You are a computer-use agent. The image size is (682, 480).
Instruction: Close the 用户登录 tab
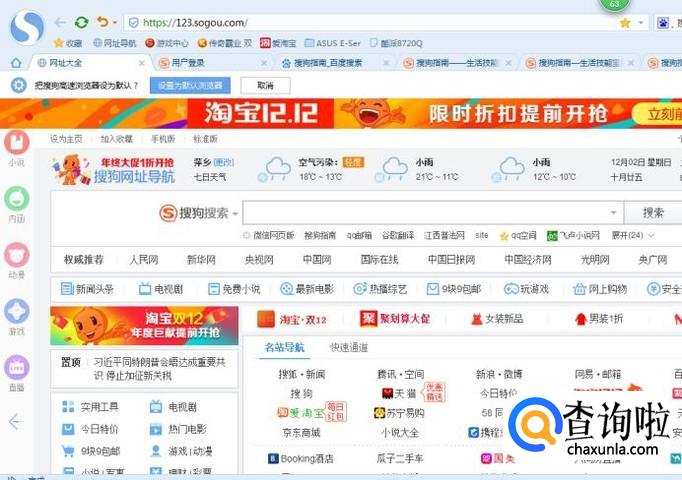pos(264,63)
